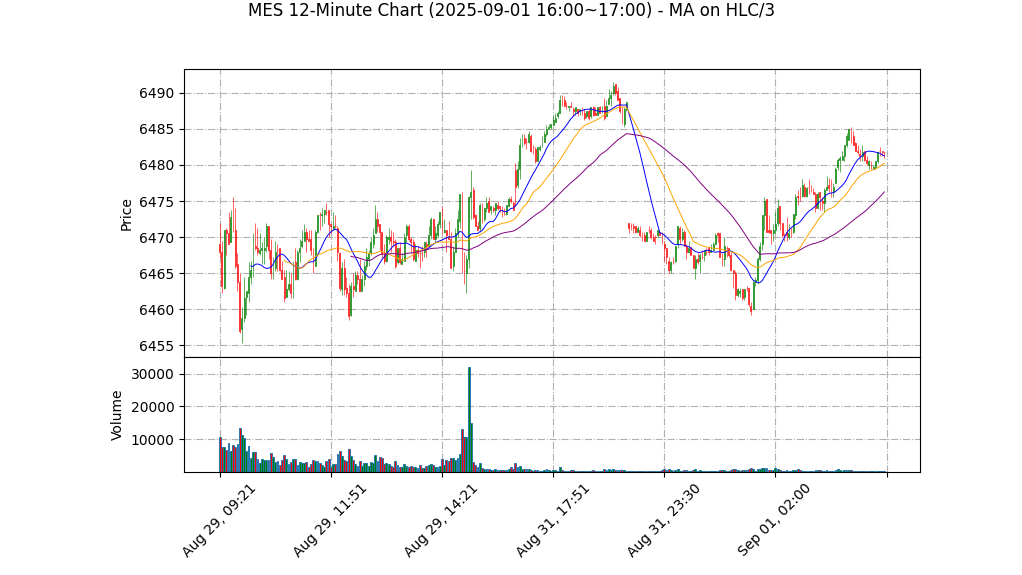Click the 6485 price axis label

tap(157, 130)
